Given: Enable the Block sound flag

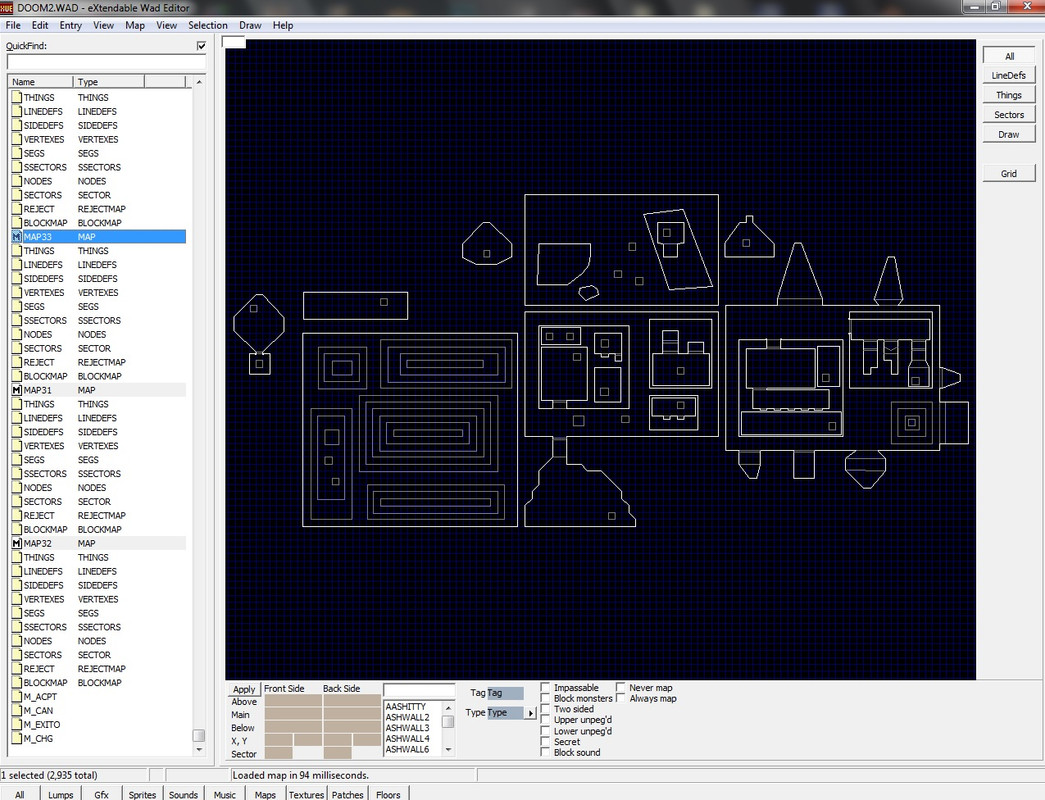Looking at the screenshot, I should click(x=545, y=752).
